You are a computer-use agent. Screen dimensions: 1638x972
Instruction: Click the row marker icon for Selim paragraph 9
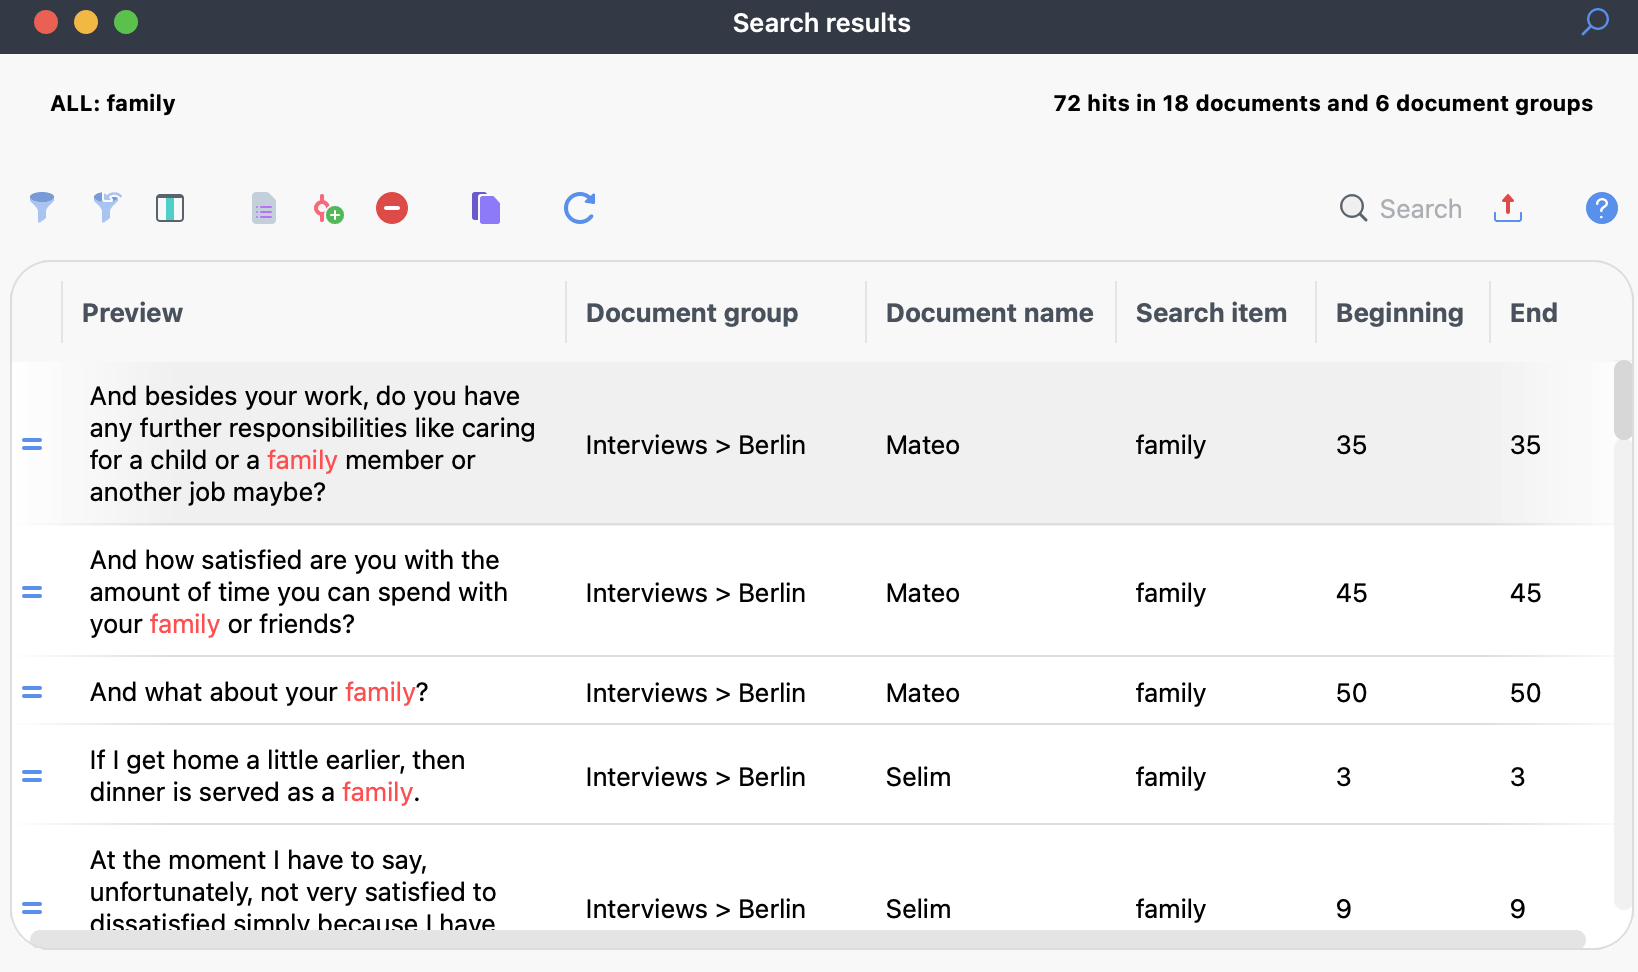tap(32, 908)
